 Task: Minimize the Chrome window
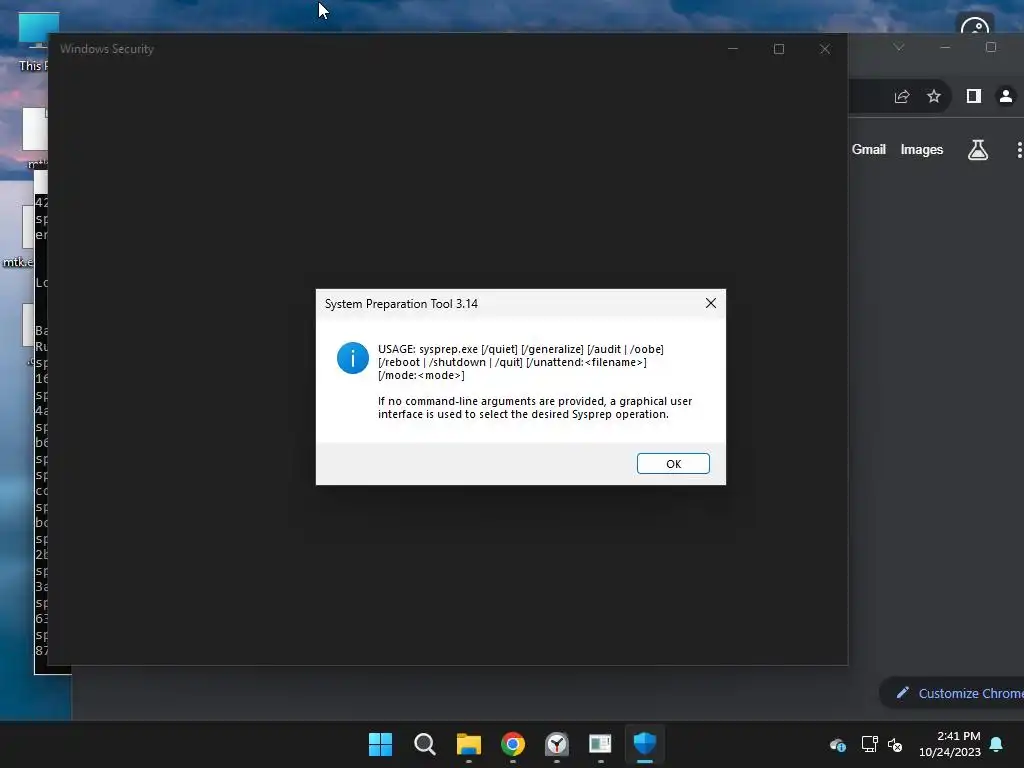click(945, 47)
